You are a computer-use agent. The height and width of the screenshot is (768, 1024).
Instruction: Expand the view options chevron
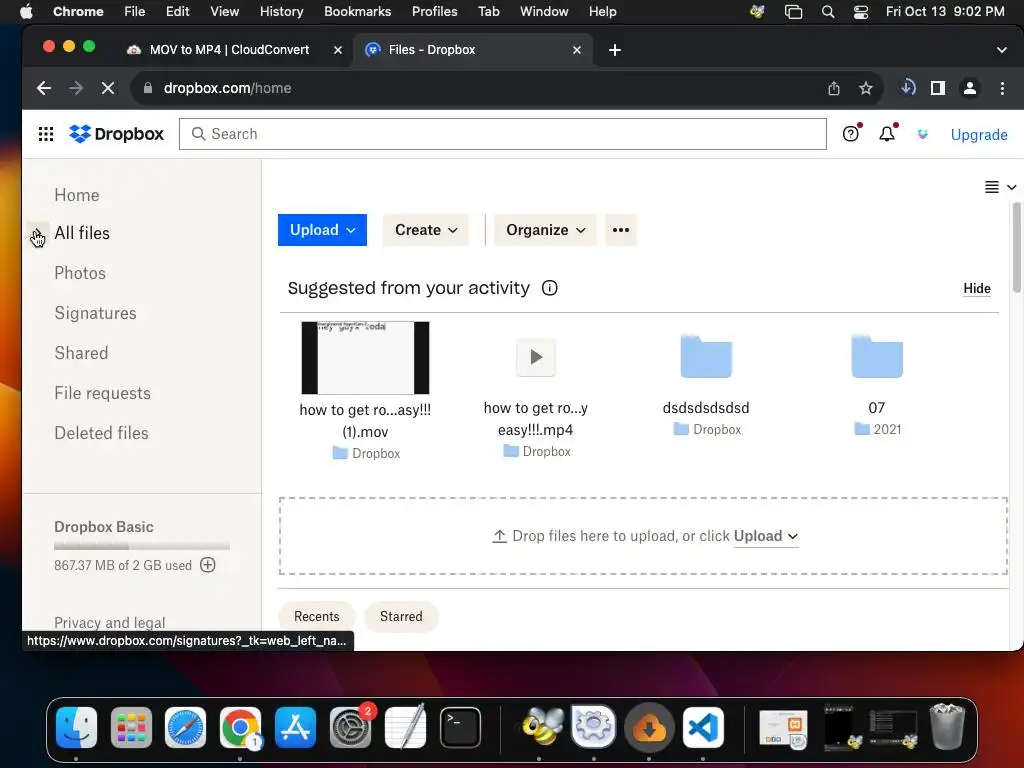point(1011,187)
